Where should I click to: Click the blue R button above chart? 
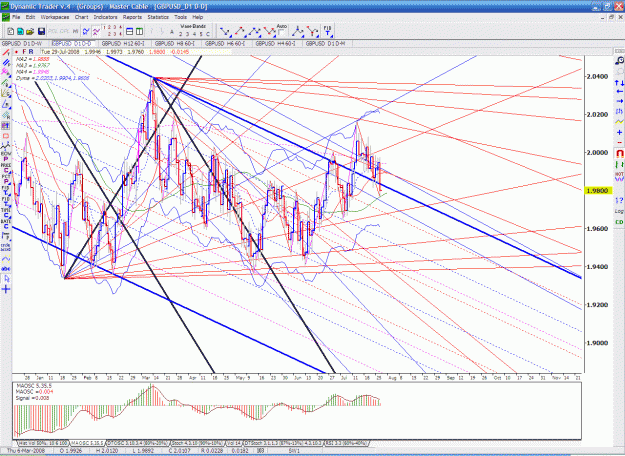pos(31,52)
